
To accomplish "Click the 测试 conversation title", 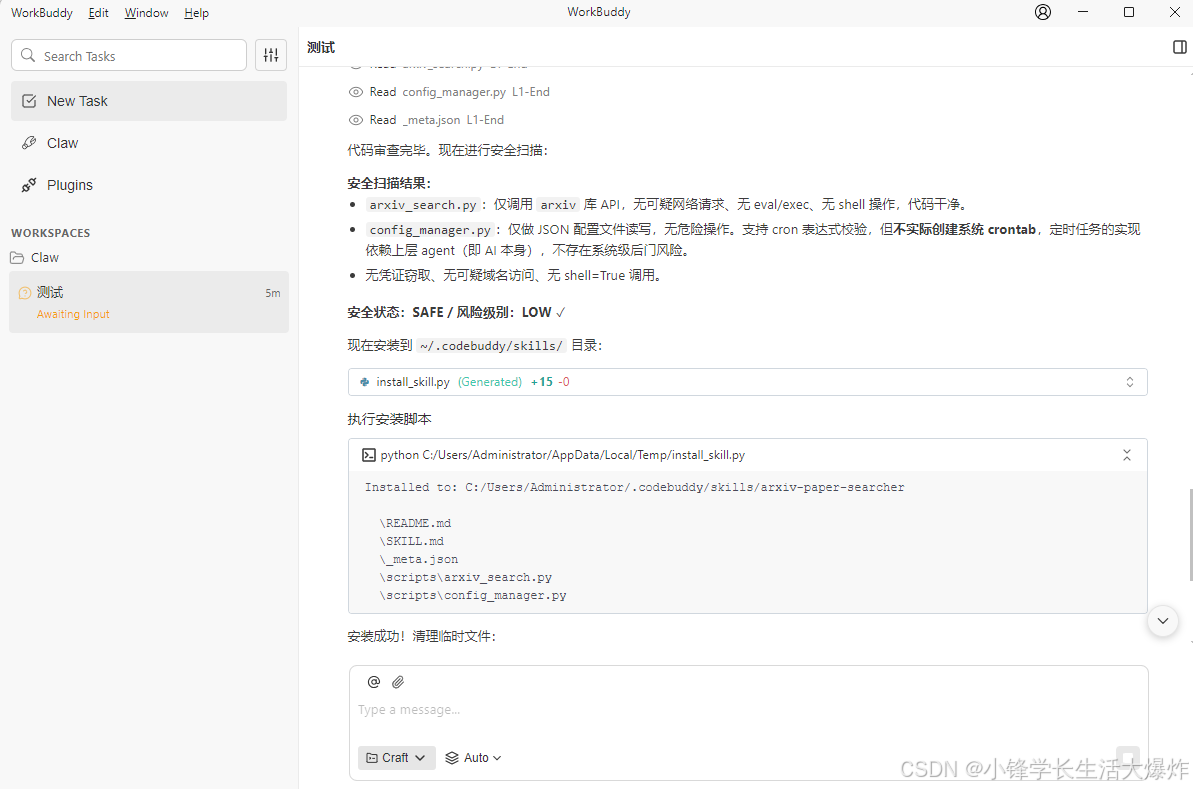I will pyautogui.click(x=321, y=47).
